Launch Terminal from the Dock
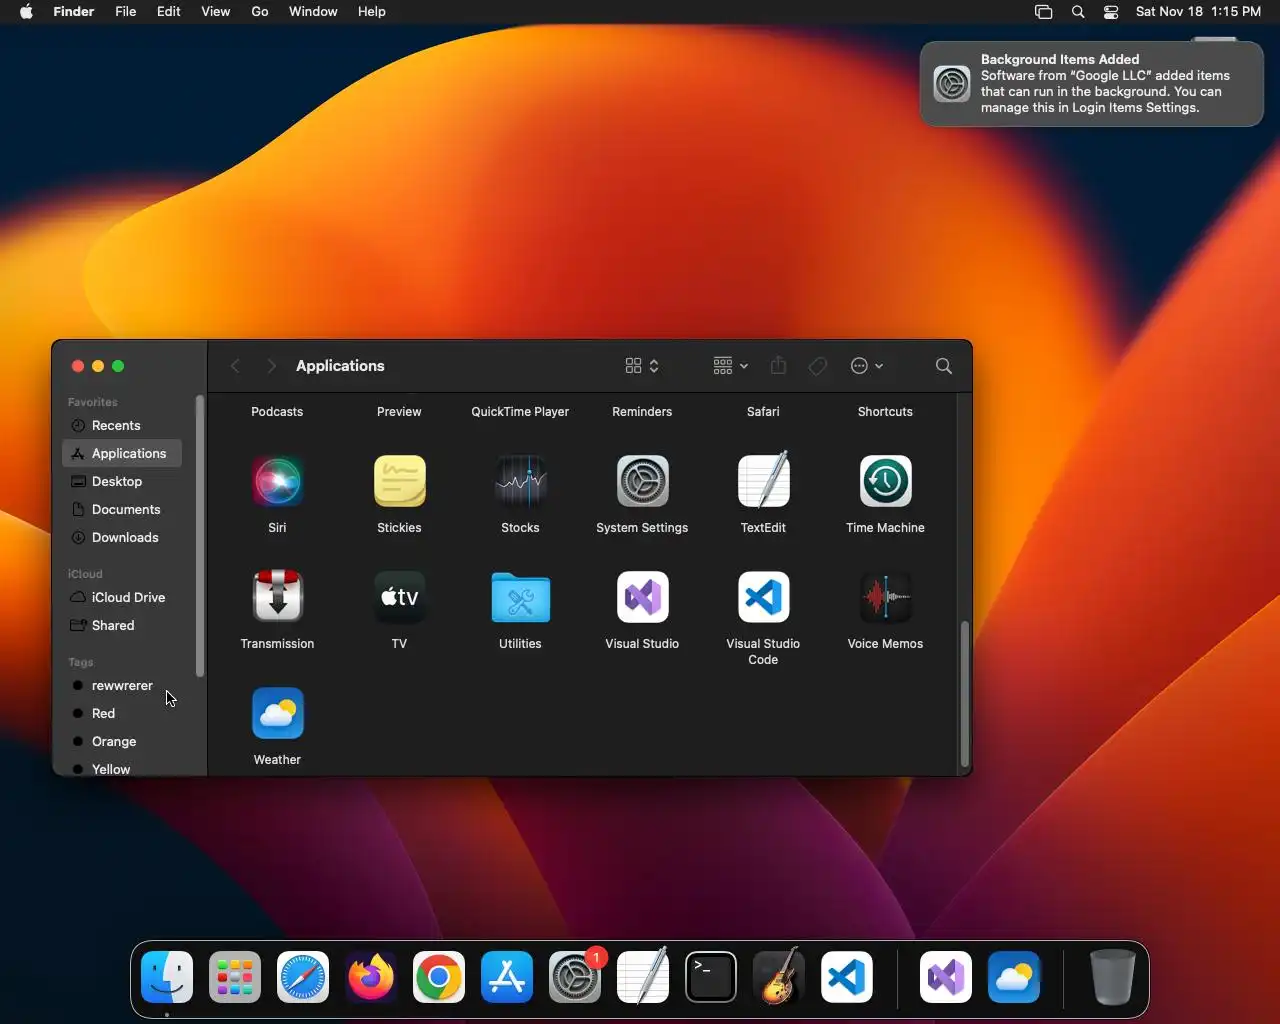Viewport: 1280px width, 1024px height. point(711,977)
